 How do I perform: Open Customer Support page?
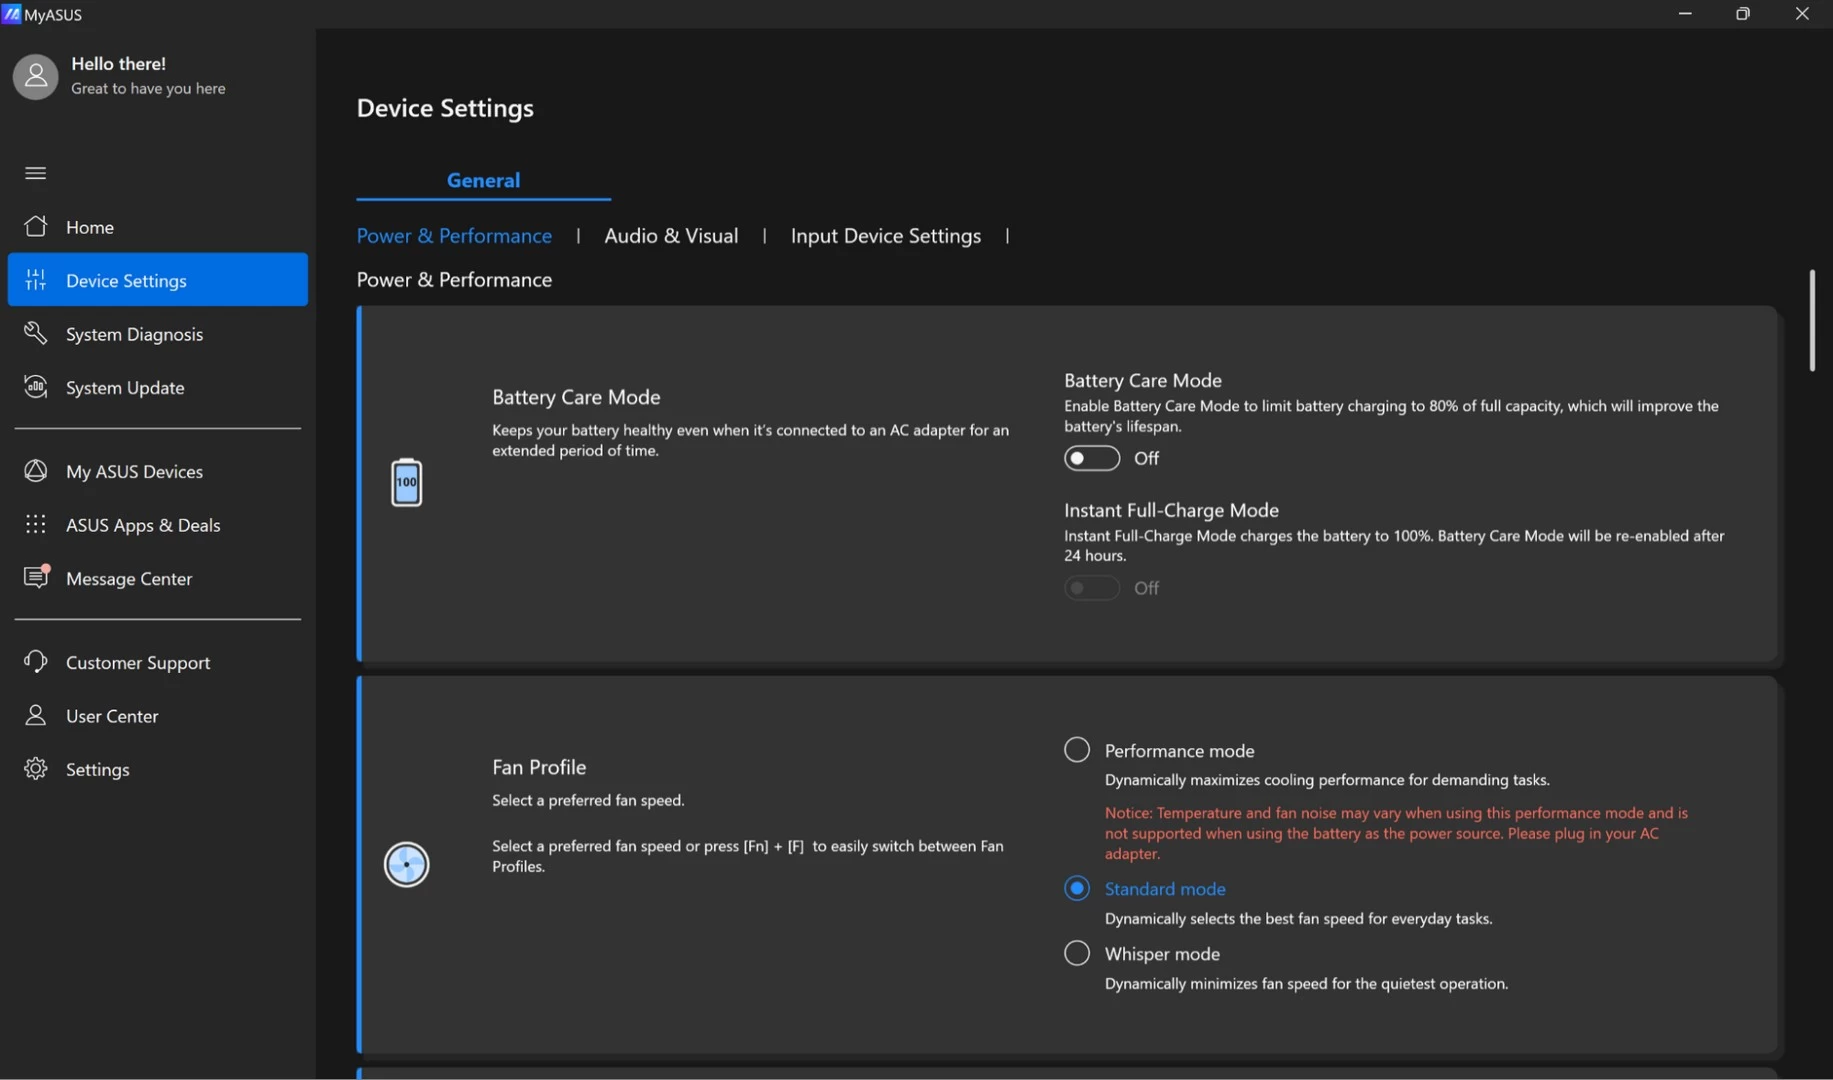[x=138, y=663]
